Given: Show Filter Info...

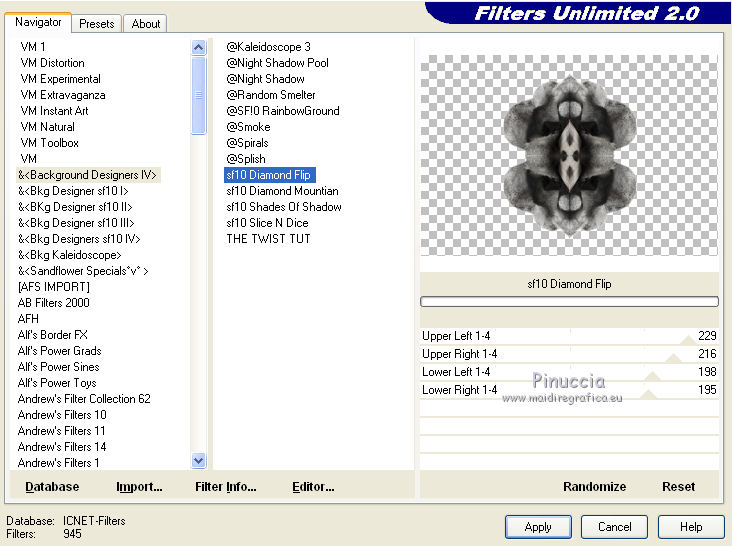Looking at the screenshot, I should [225, 487].
